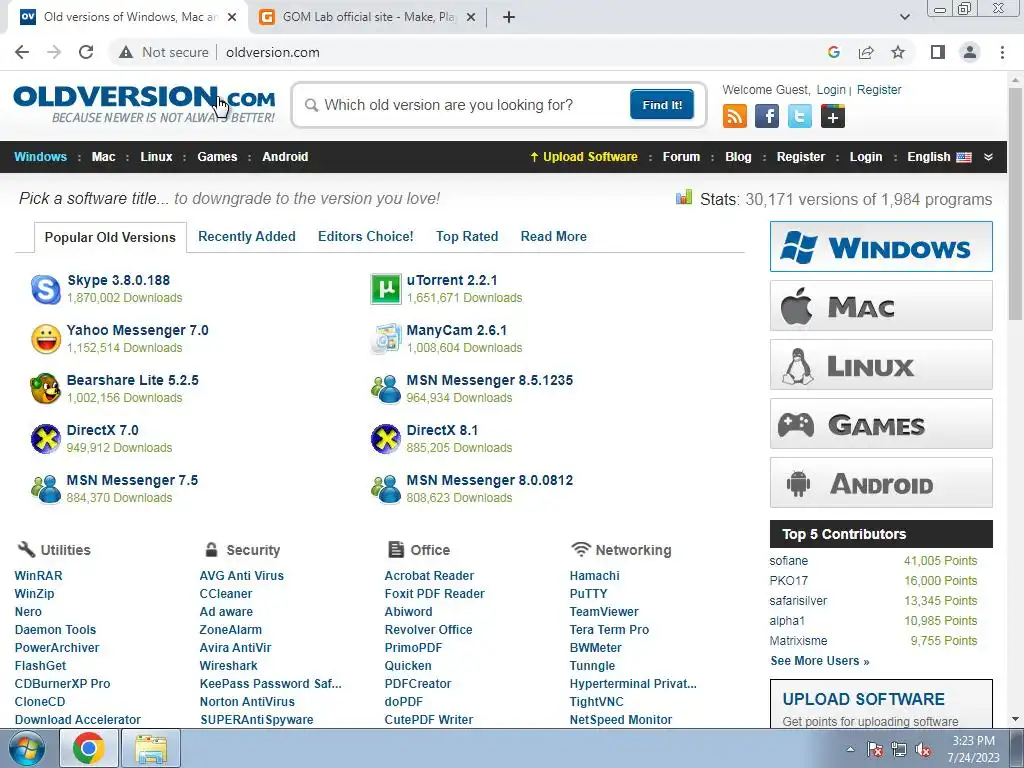Click the MSN Messenger 7.5 icon
The image size is (1024, 768).
click(46, 488)
